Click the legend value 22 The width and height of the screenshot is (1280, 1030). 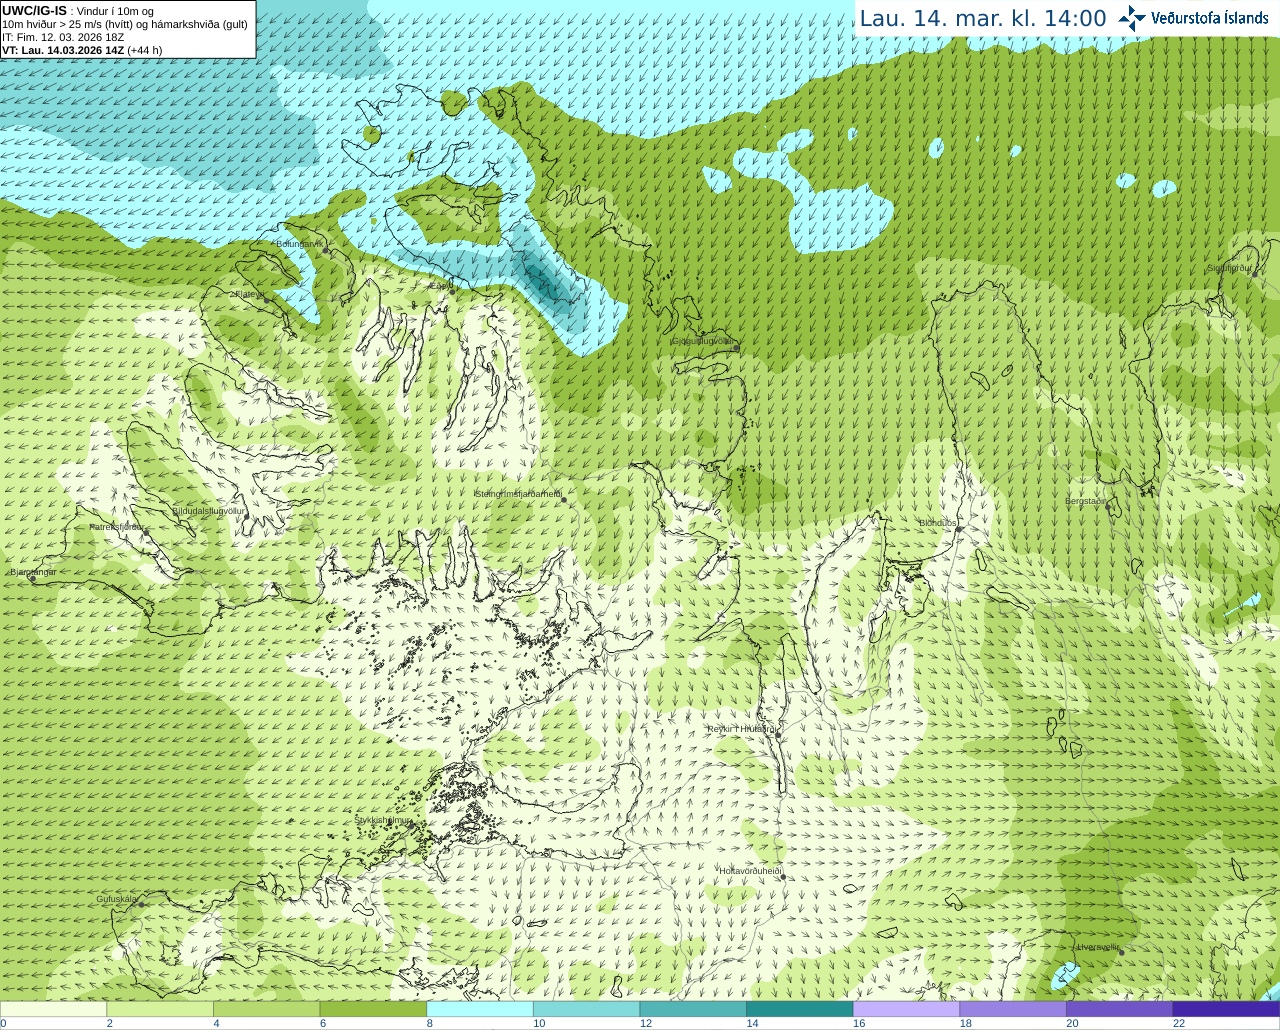[x=1179, y=1023]
